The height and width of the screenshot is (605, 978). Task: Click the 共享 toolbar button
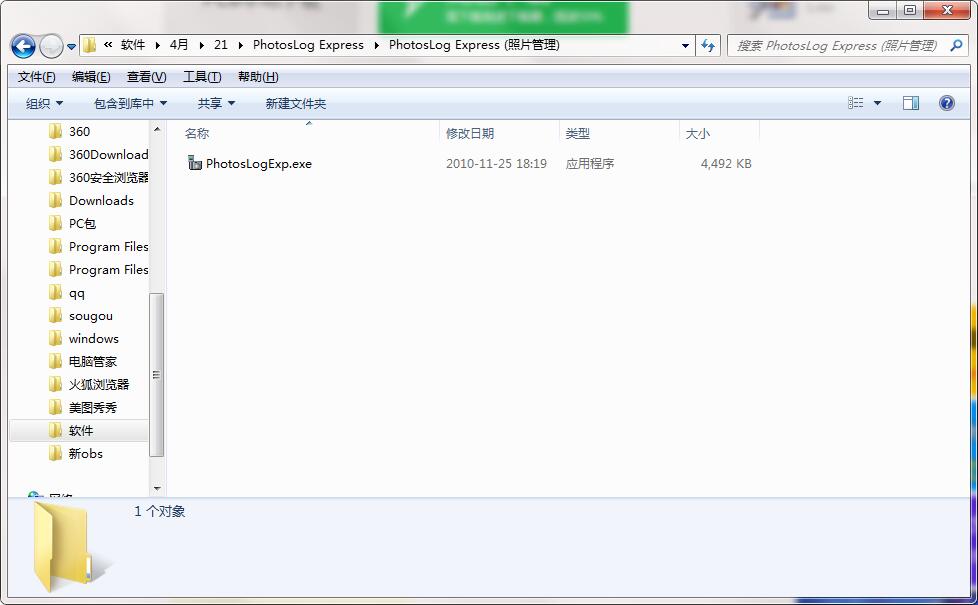click(x=216, y=103)
